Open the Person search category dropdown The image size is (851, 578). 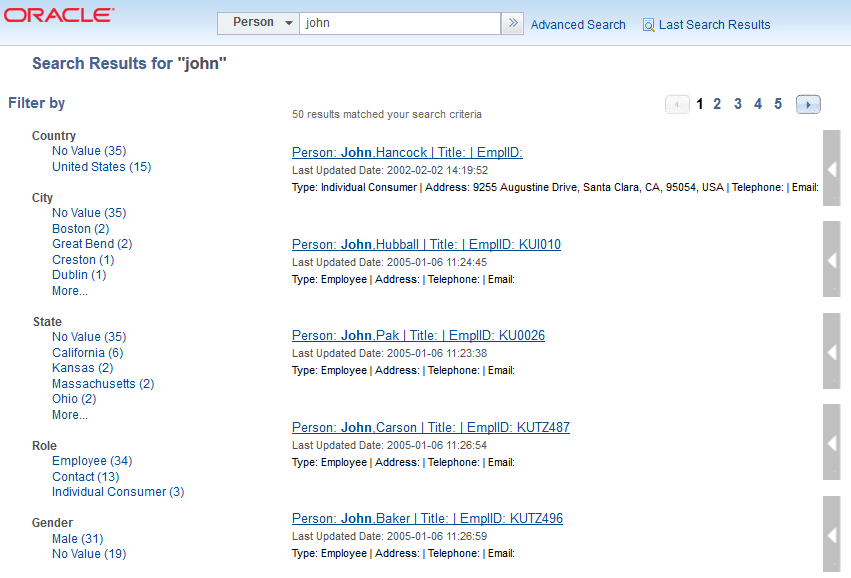257,22
